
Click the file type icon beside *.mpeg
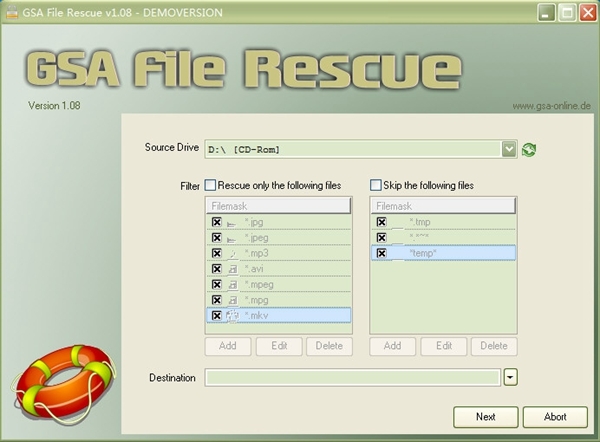coord(233,285)
